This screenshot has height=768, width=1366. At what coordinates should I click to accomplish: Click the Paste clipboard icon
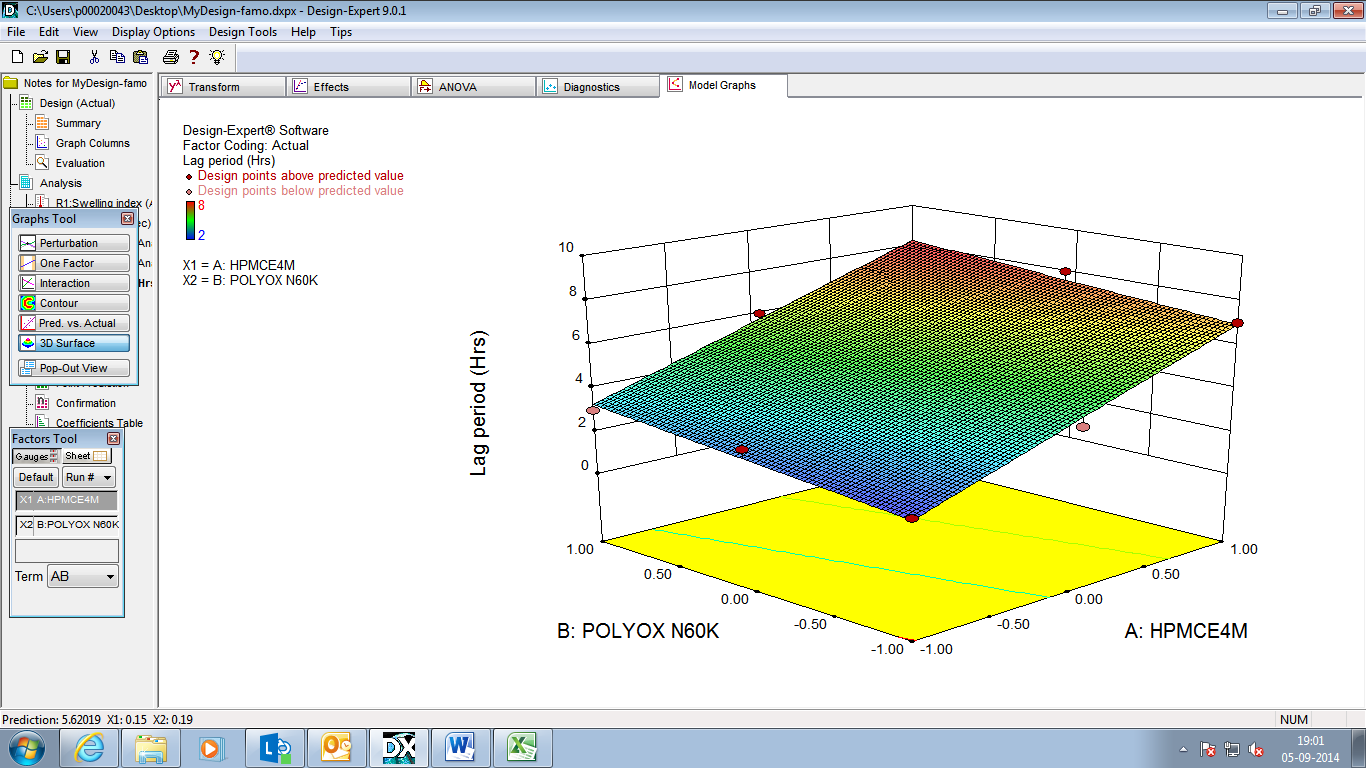[x=141, y=57]
